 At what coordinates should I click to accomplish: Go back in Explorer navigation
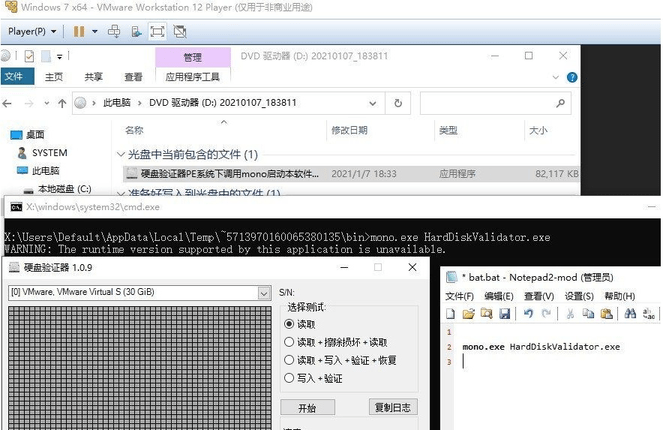(x=7, y=103)
